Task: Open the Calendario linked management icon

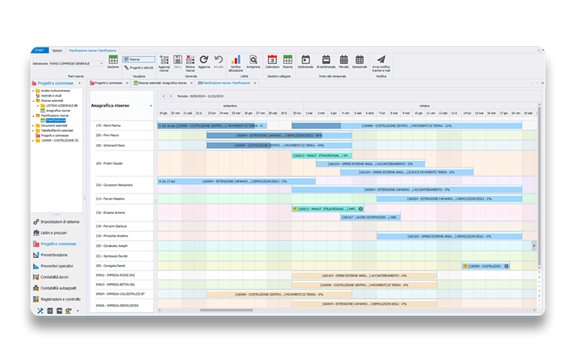Action: (x=272, y=62)
